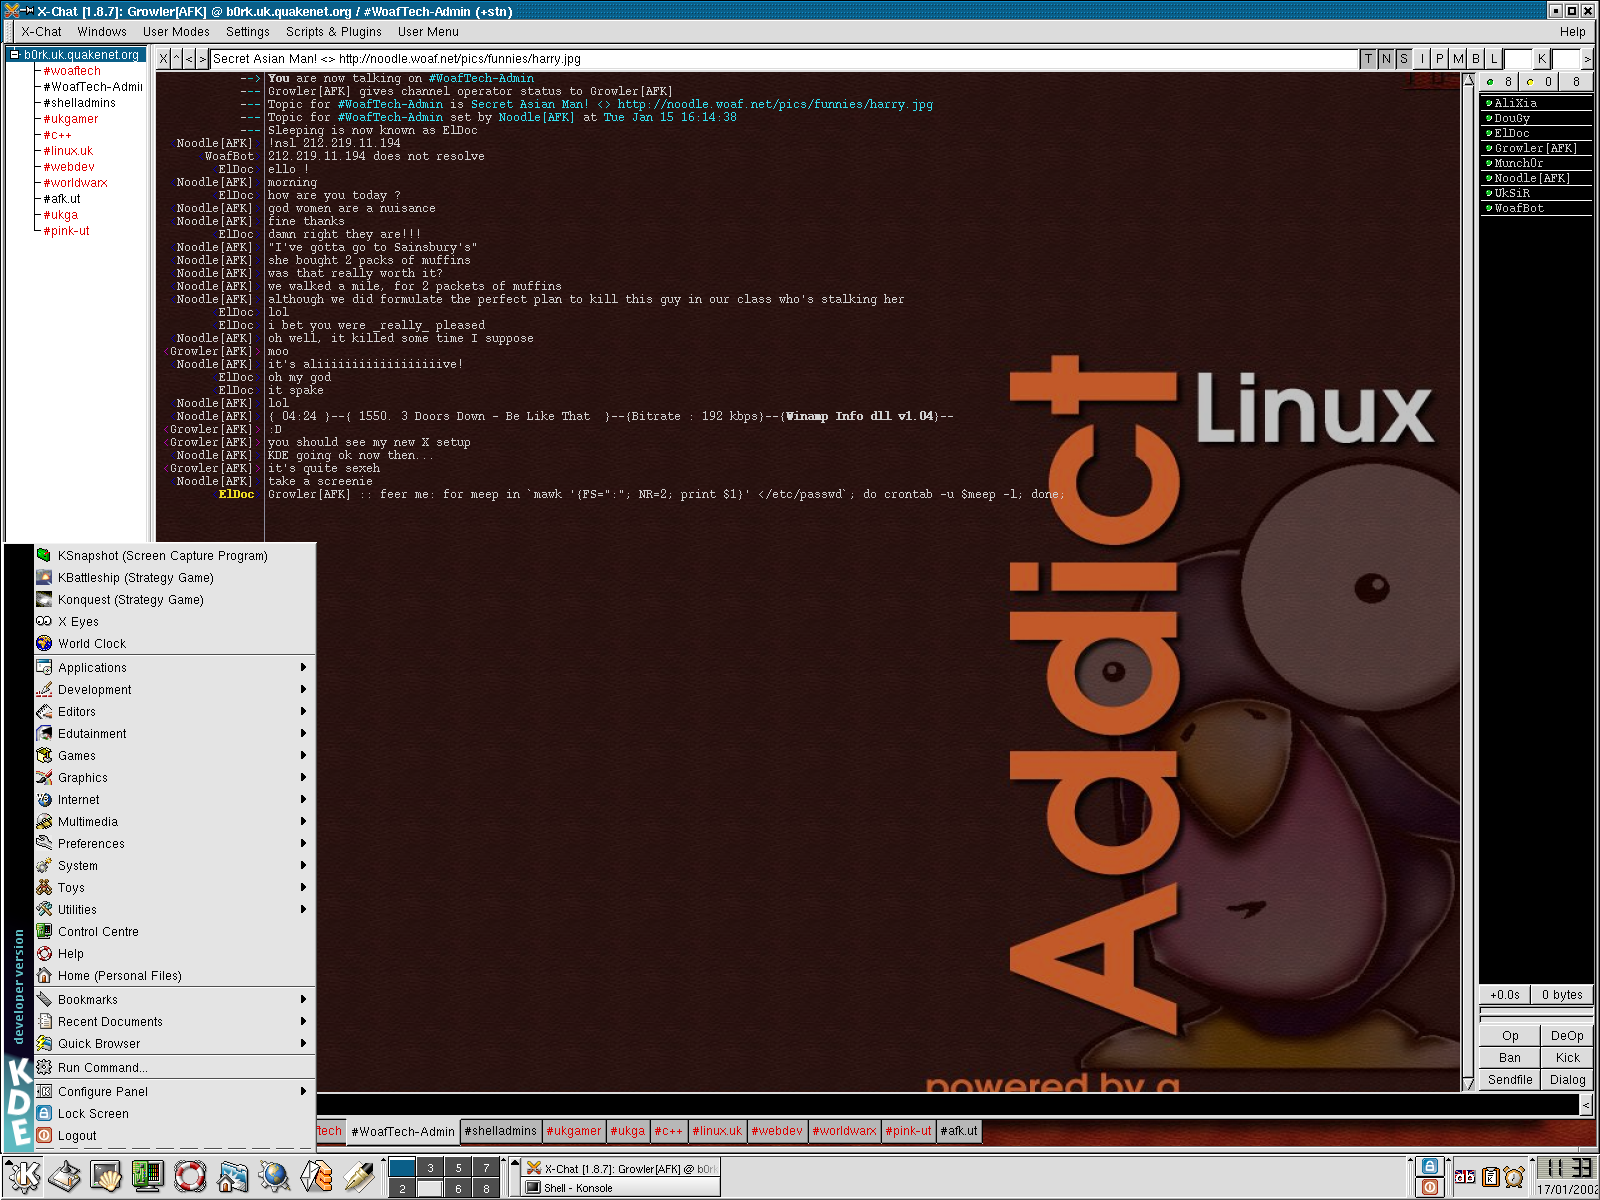Click the Op button
The width and height of the screenshot is (1600, 1200).
[x=1510, y=1036]
